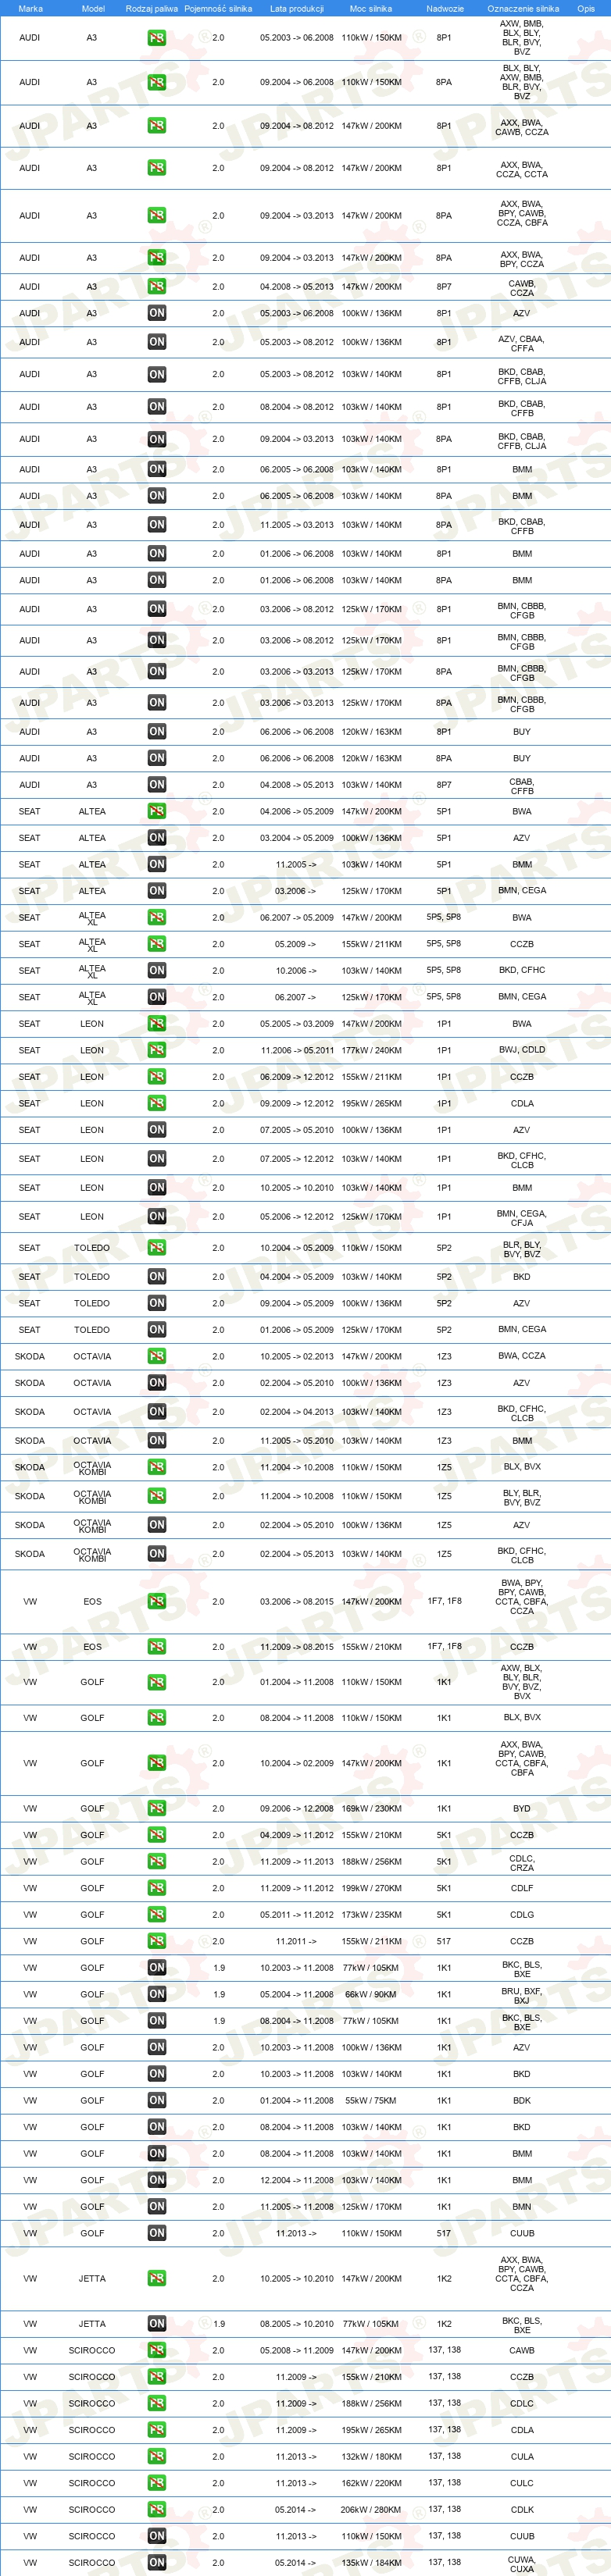Click OCTAVIA KOMBI model in BLX, BVX row
Image resolution: width=611 pixels, height=2576 pixels.
(x=92, y=1468)
